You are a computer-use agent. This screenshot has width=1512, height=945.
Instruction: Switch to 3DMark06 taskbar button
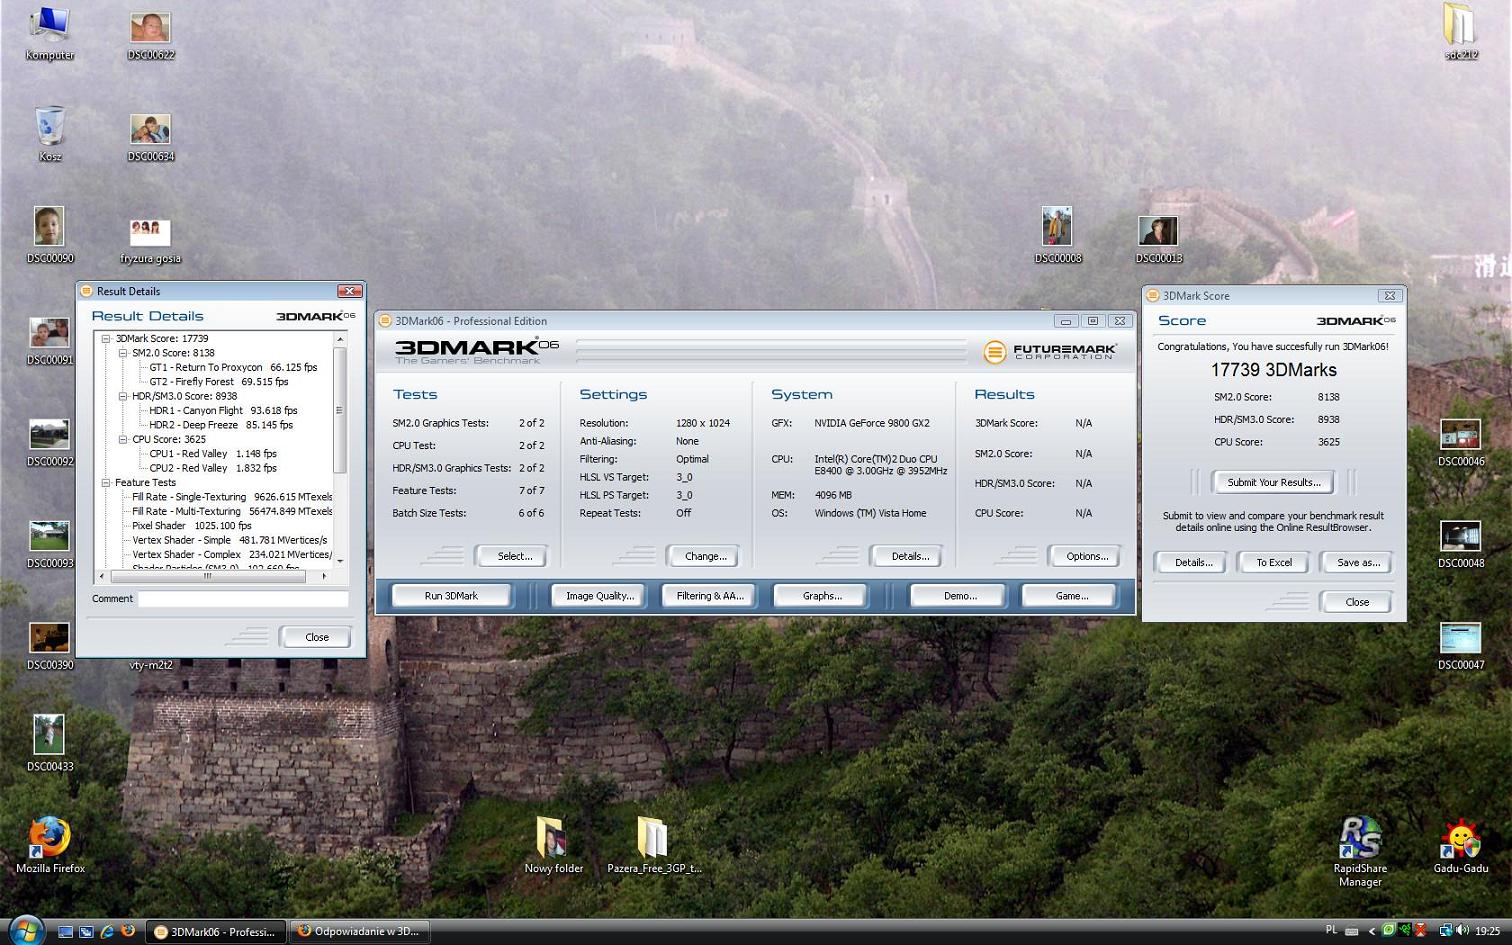pos(216,931)
